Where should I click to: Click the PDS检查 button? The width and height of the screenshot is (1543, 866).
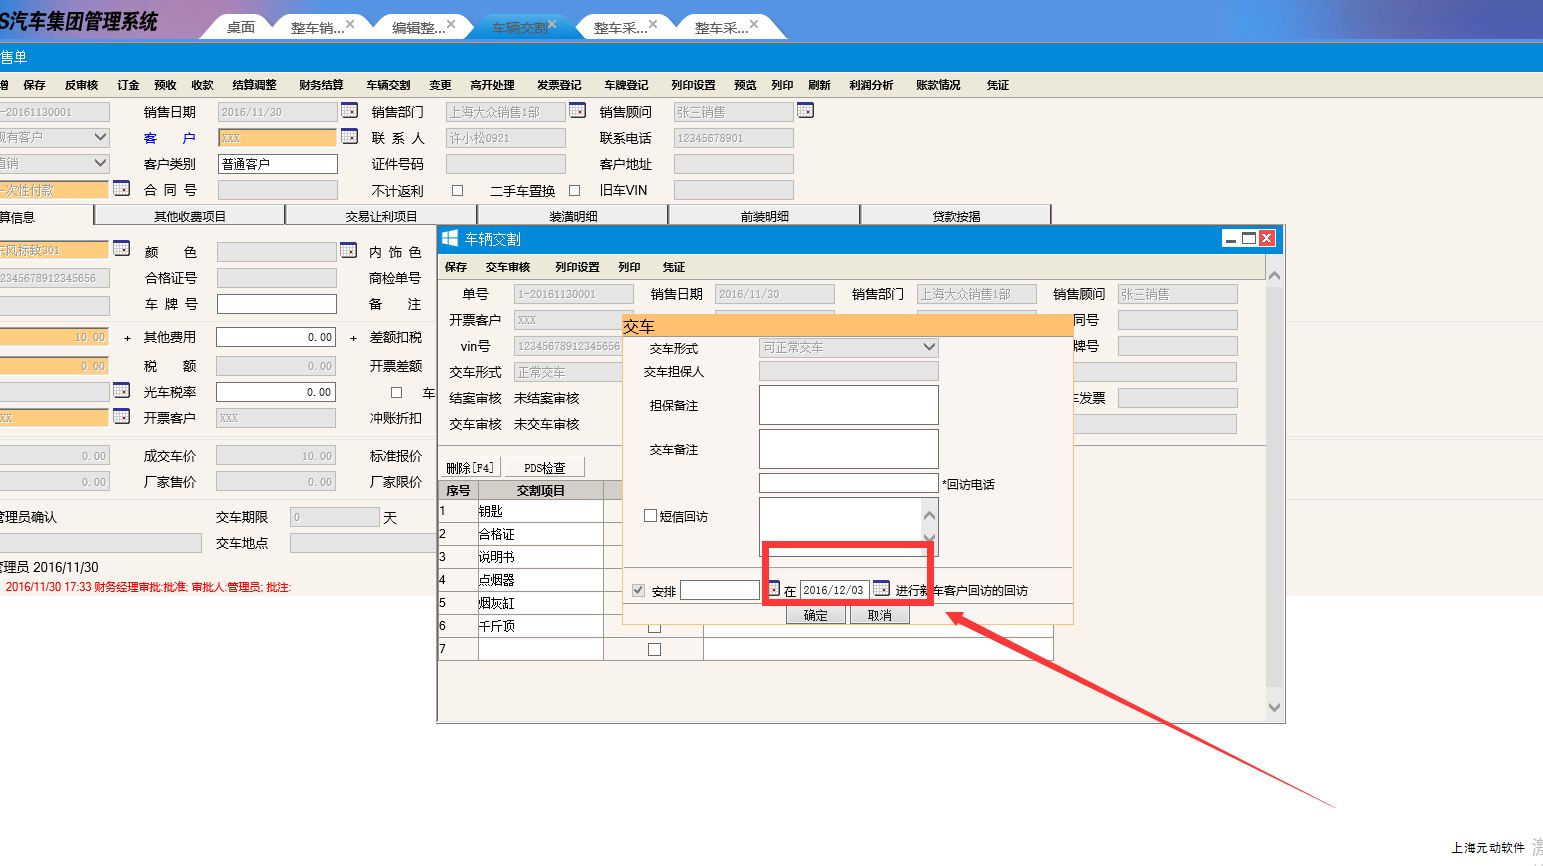click(x=544, y=468)
